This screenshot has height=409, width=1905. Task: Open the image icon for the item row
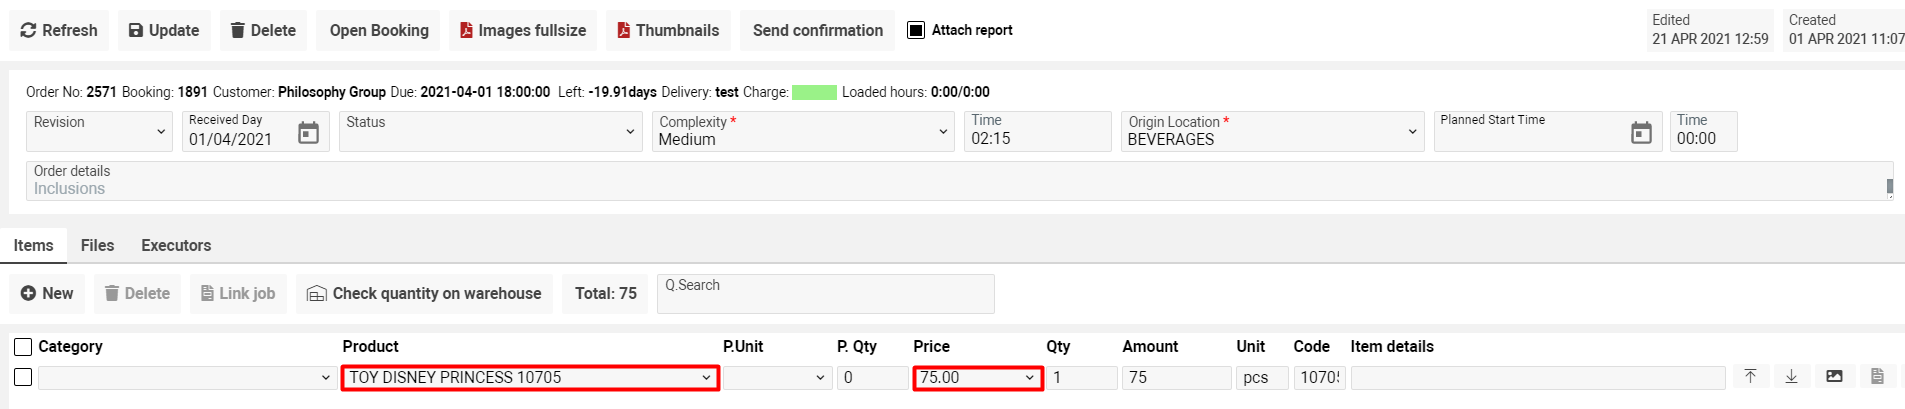(1834, 377)
